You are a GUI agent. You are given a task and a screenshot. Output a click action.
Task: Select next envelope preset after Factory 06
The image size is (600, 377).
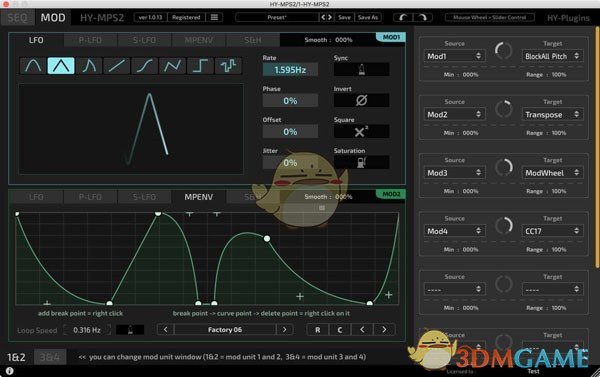click(284, 330)
